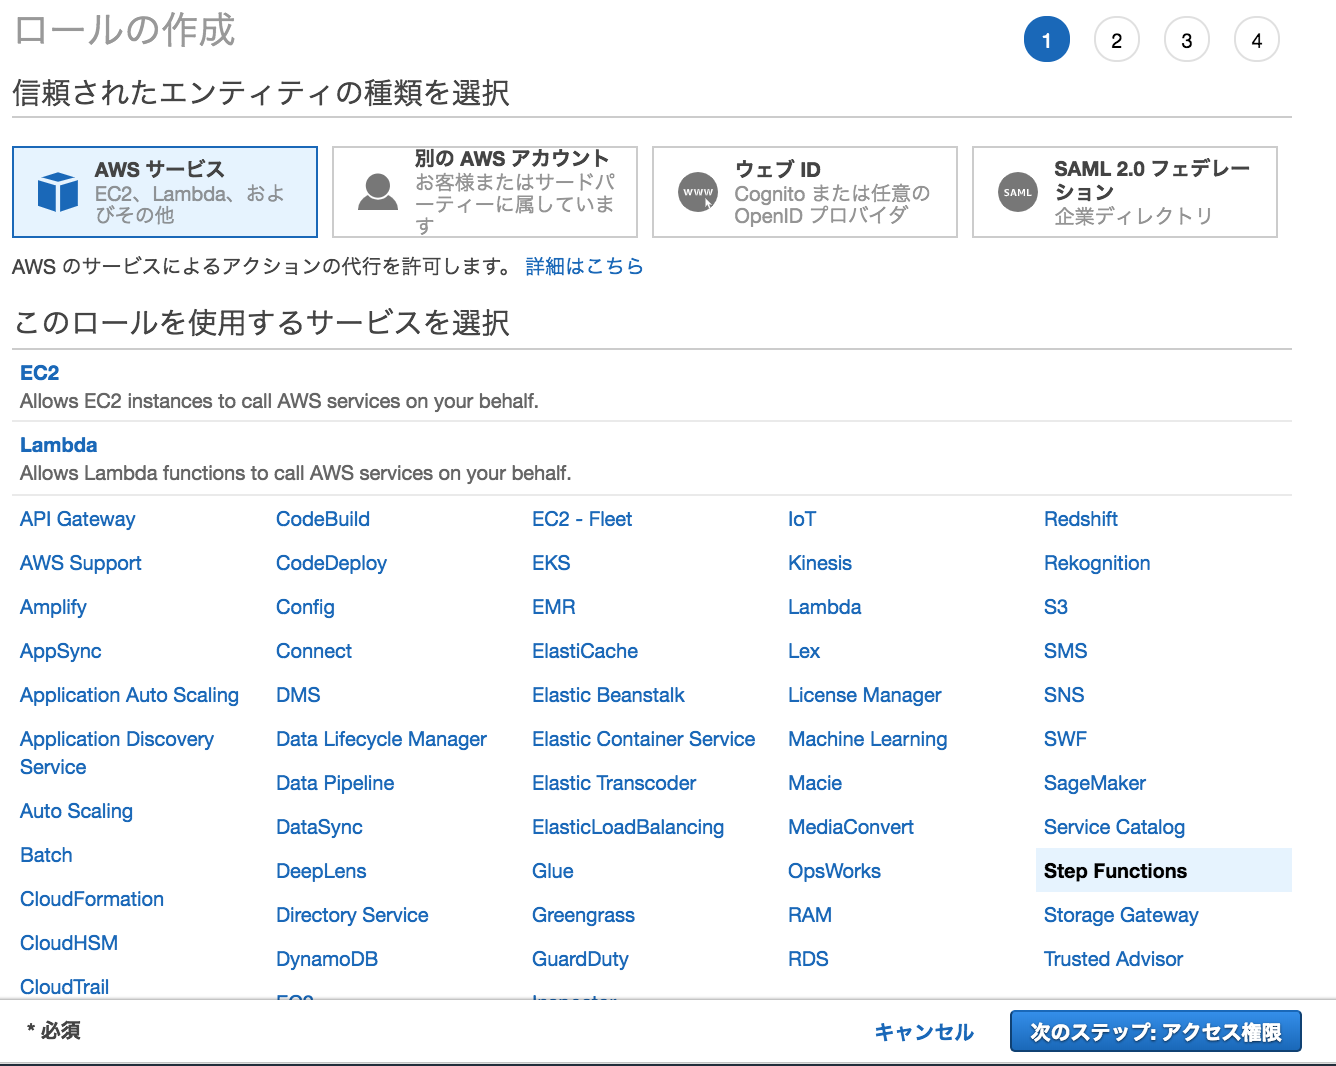Select Elastic Container Service
The width and height of the screenshot is (1336, 1066).
[643, 739]
